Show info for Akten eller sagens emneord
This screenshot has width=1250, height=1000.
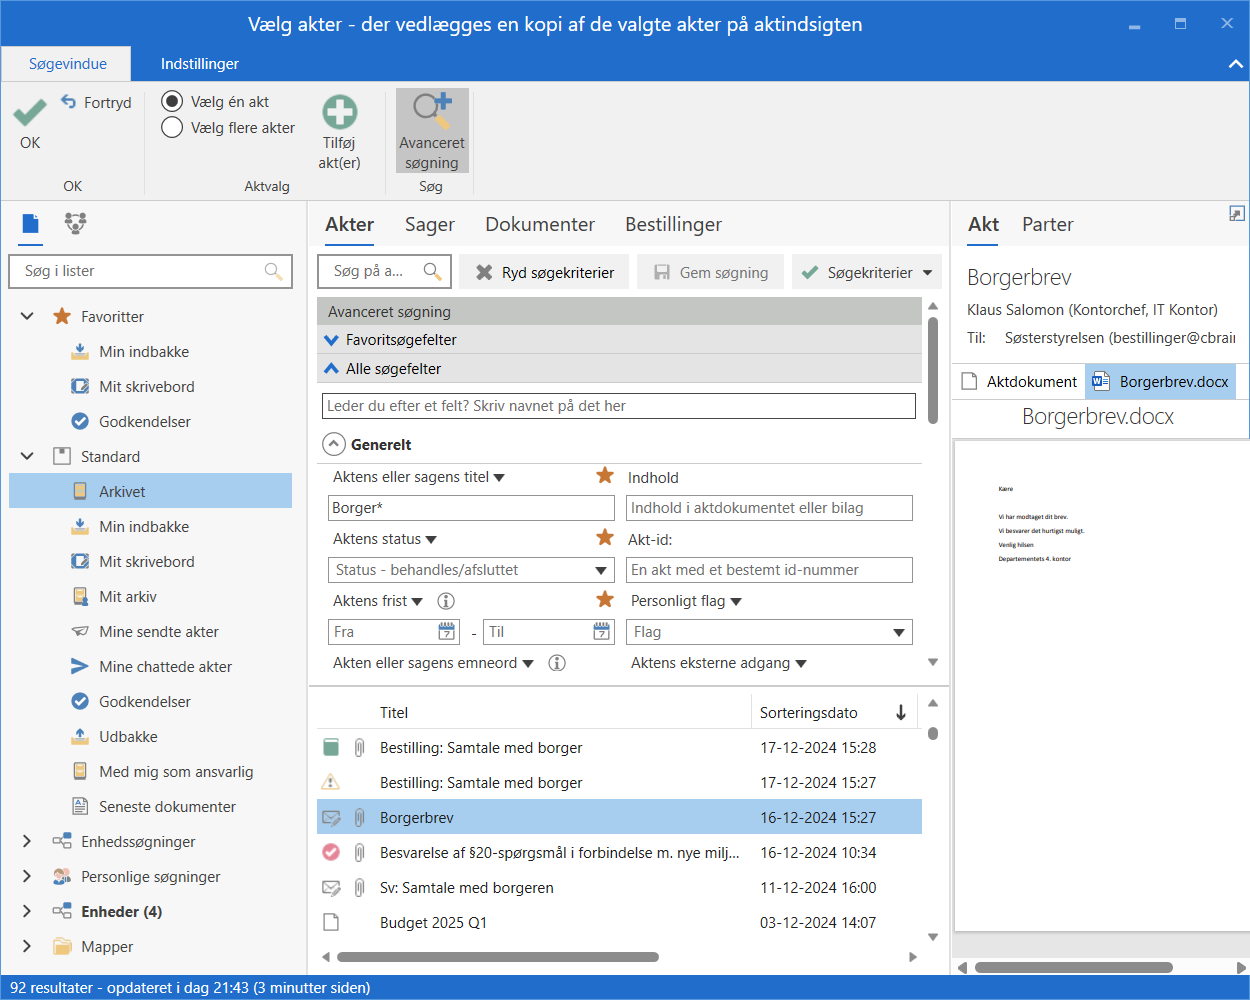(557, 663)
